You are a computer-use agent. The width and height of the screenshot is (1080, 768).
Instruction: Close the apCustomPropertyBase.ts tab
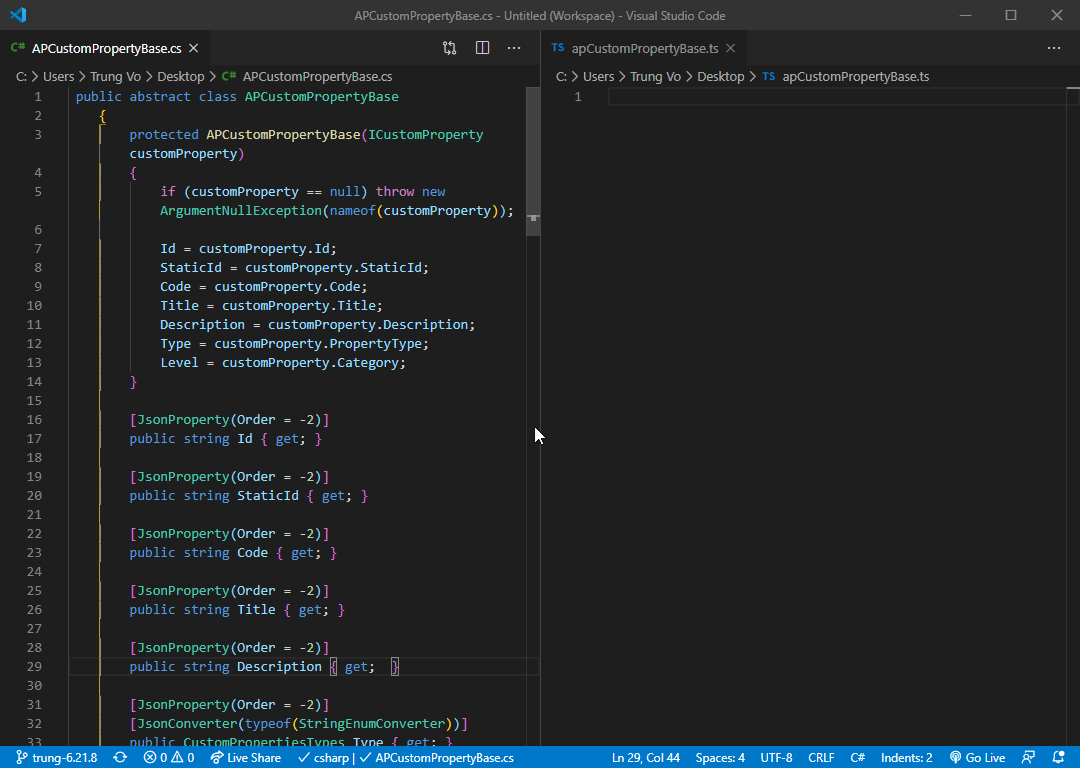[731, 48]
